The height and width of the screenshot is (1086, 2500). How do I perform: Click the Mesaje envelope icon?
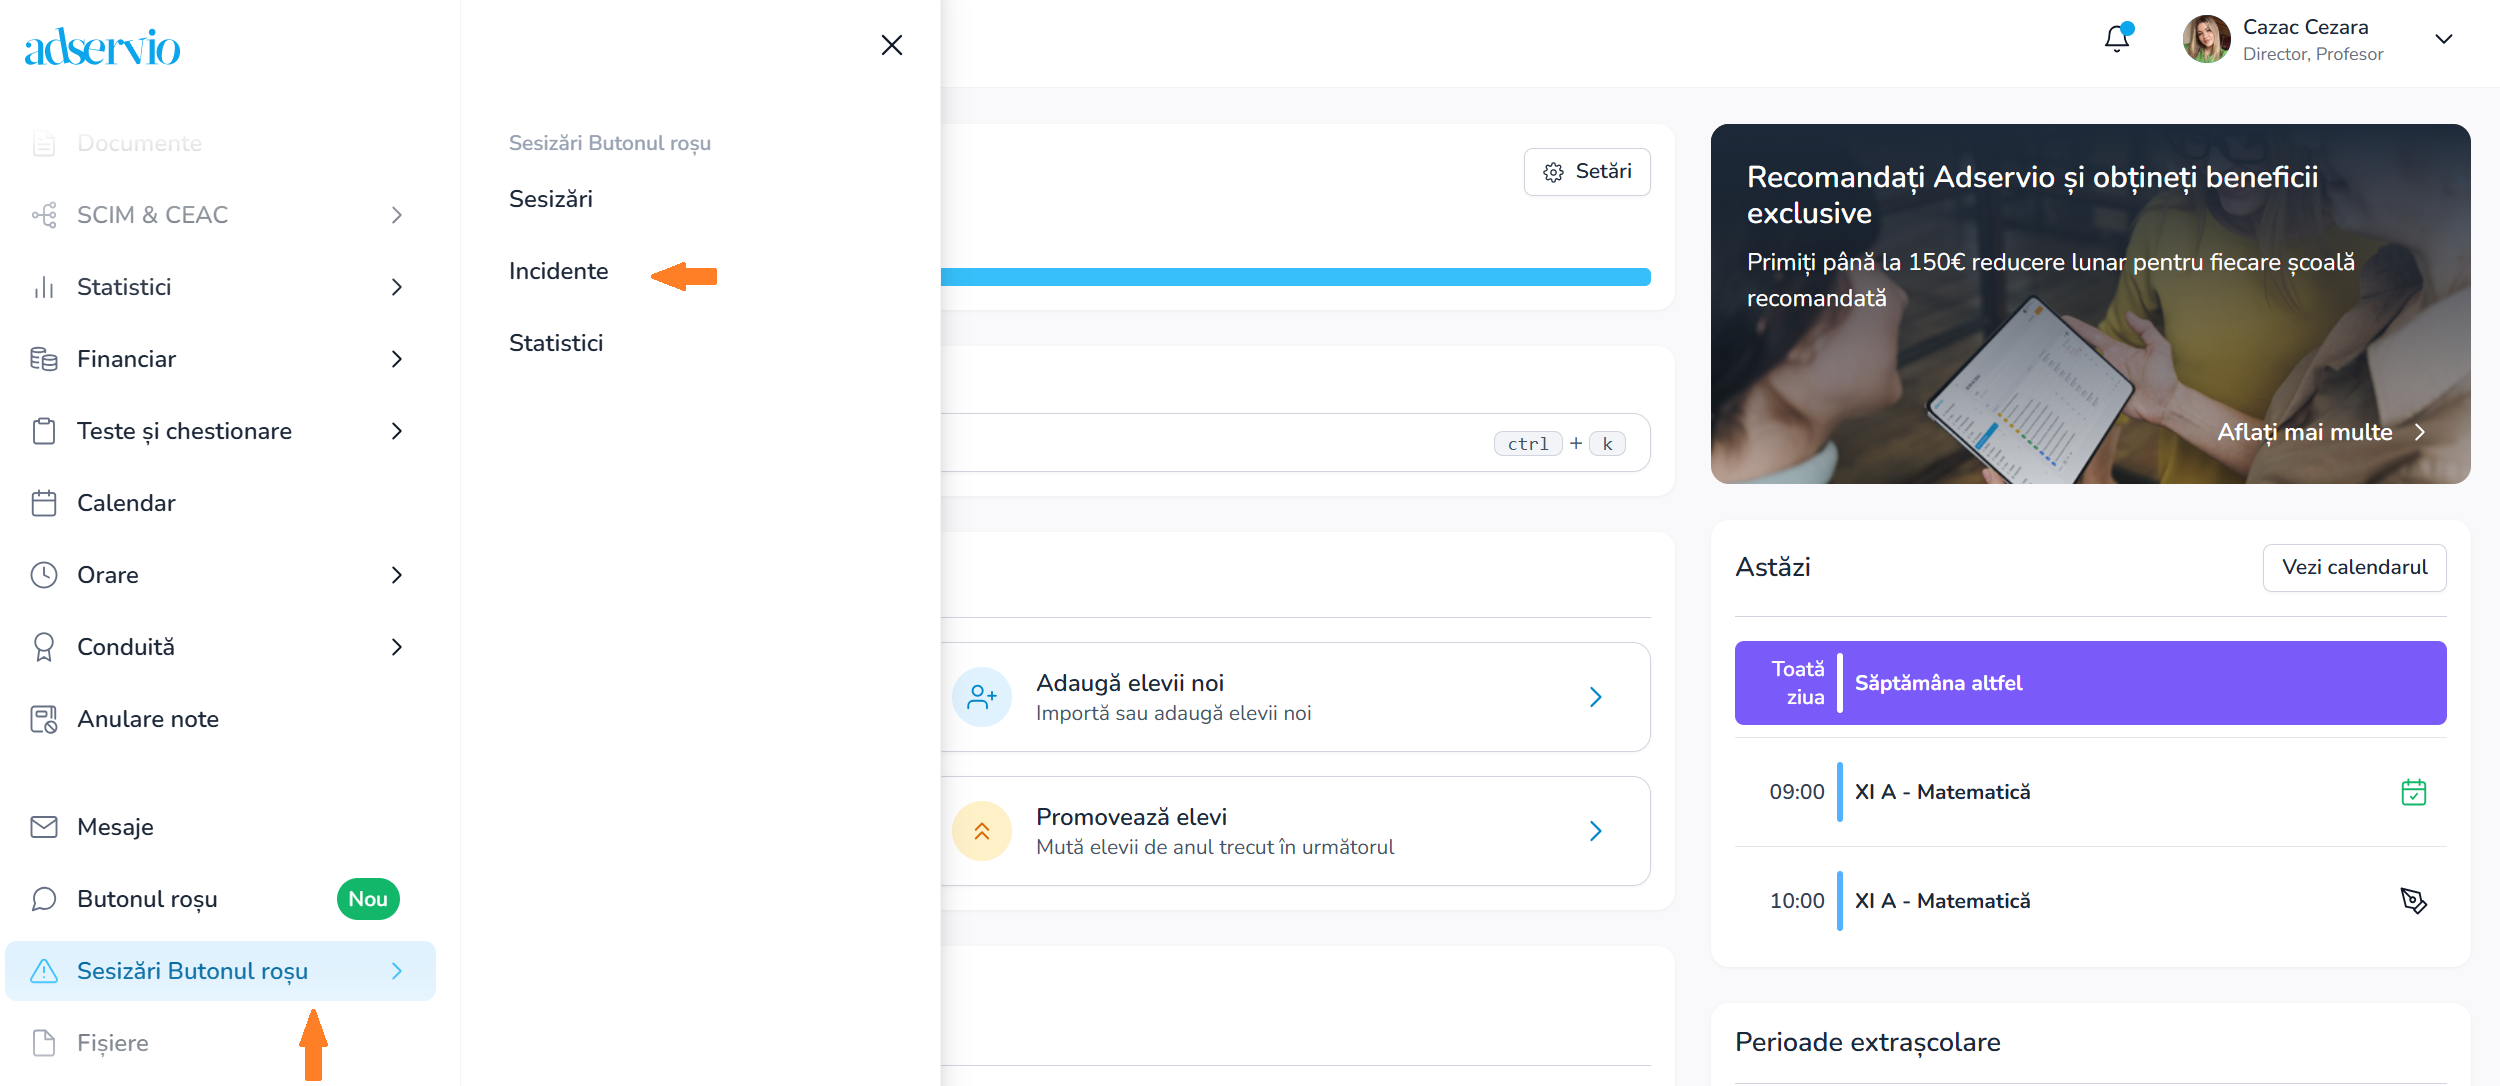point(44,827)
